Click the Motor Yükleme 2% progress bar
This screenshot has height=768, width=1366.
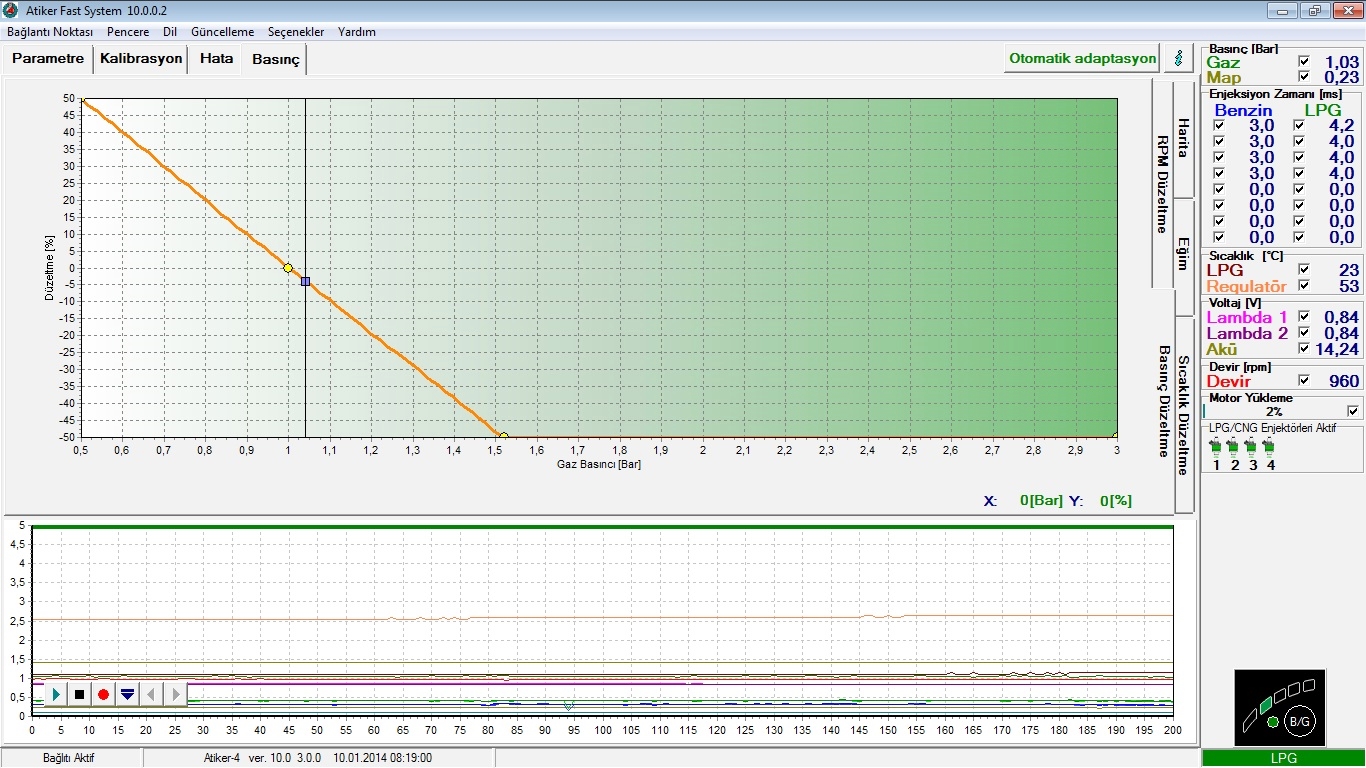point(1273,411)
